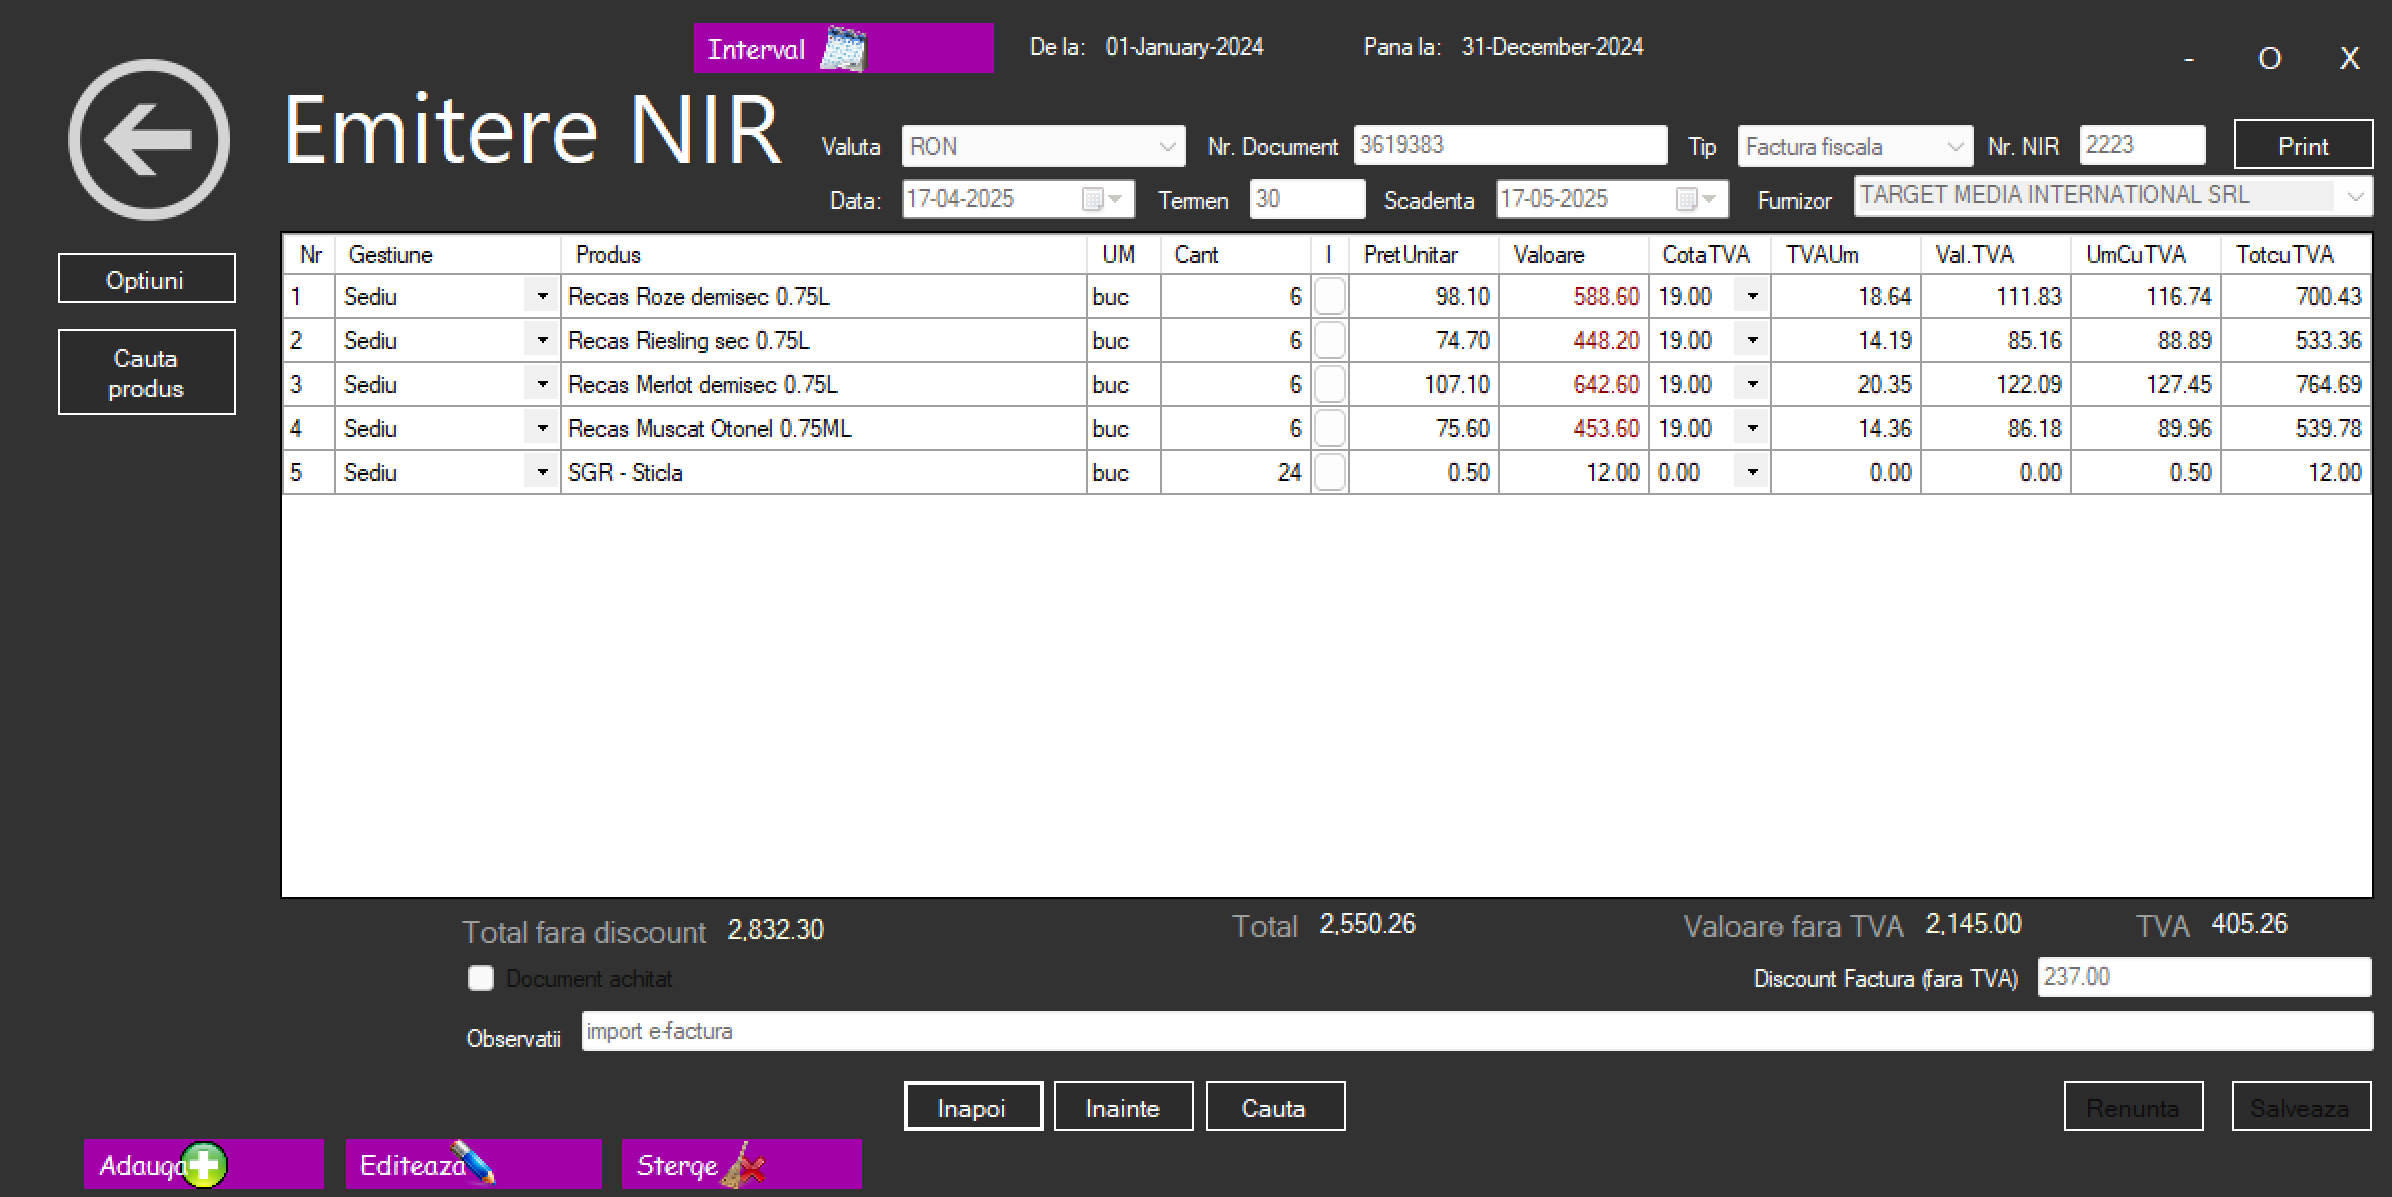Image resolution: width=2392 pixels, height=1197 pixels.
Task: Click the Editeaza pencil icon
Action: 473,1163
